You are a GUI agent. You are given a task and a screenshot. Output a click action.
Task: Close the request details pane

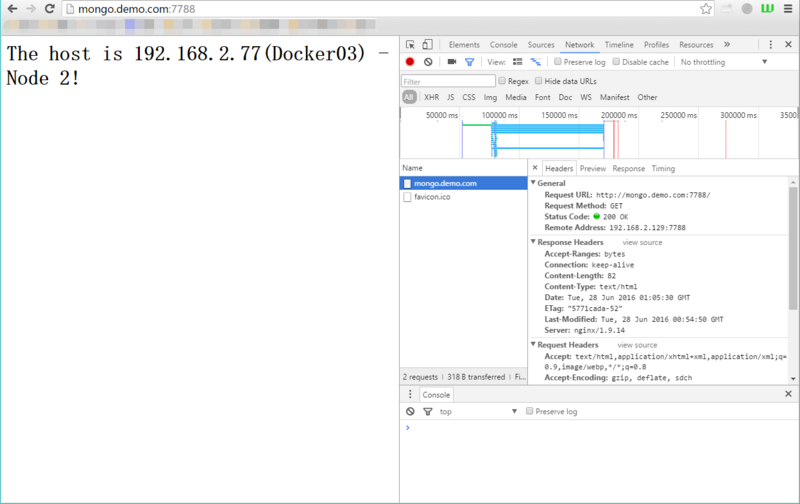(x=535, y=167)
